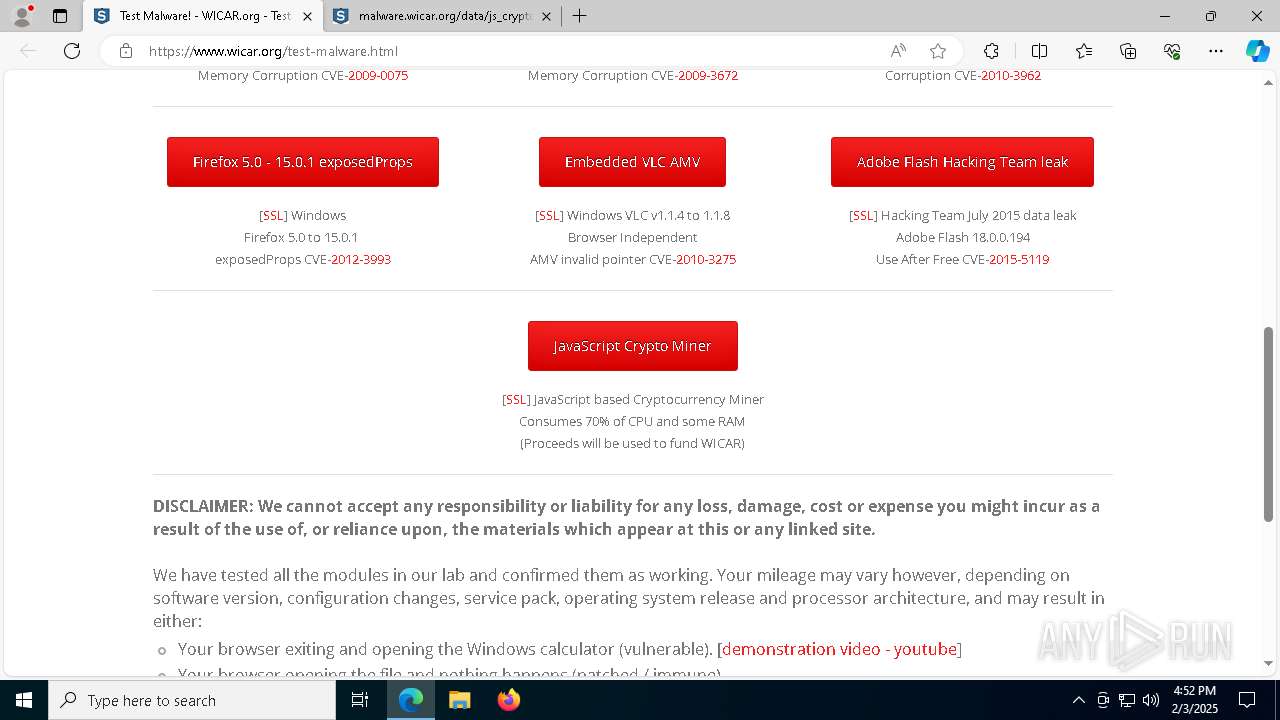The width and height of the screenshot is (1280, 720).
Task: Toggle Split screen view
Action: point(1039,51)
